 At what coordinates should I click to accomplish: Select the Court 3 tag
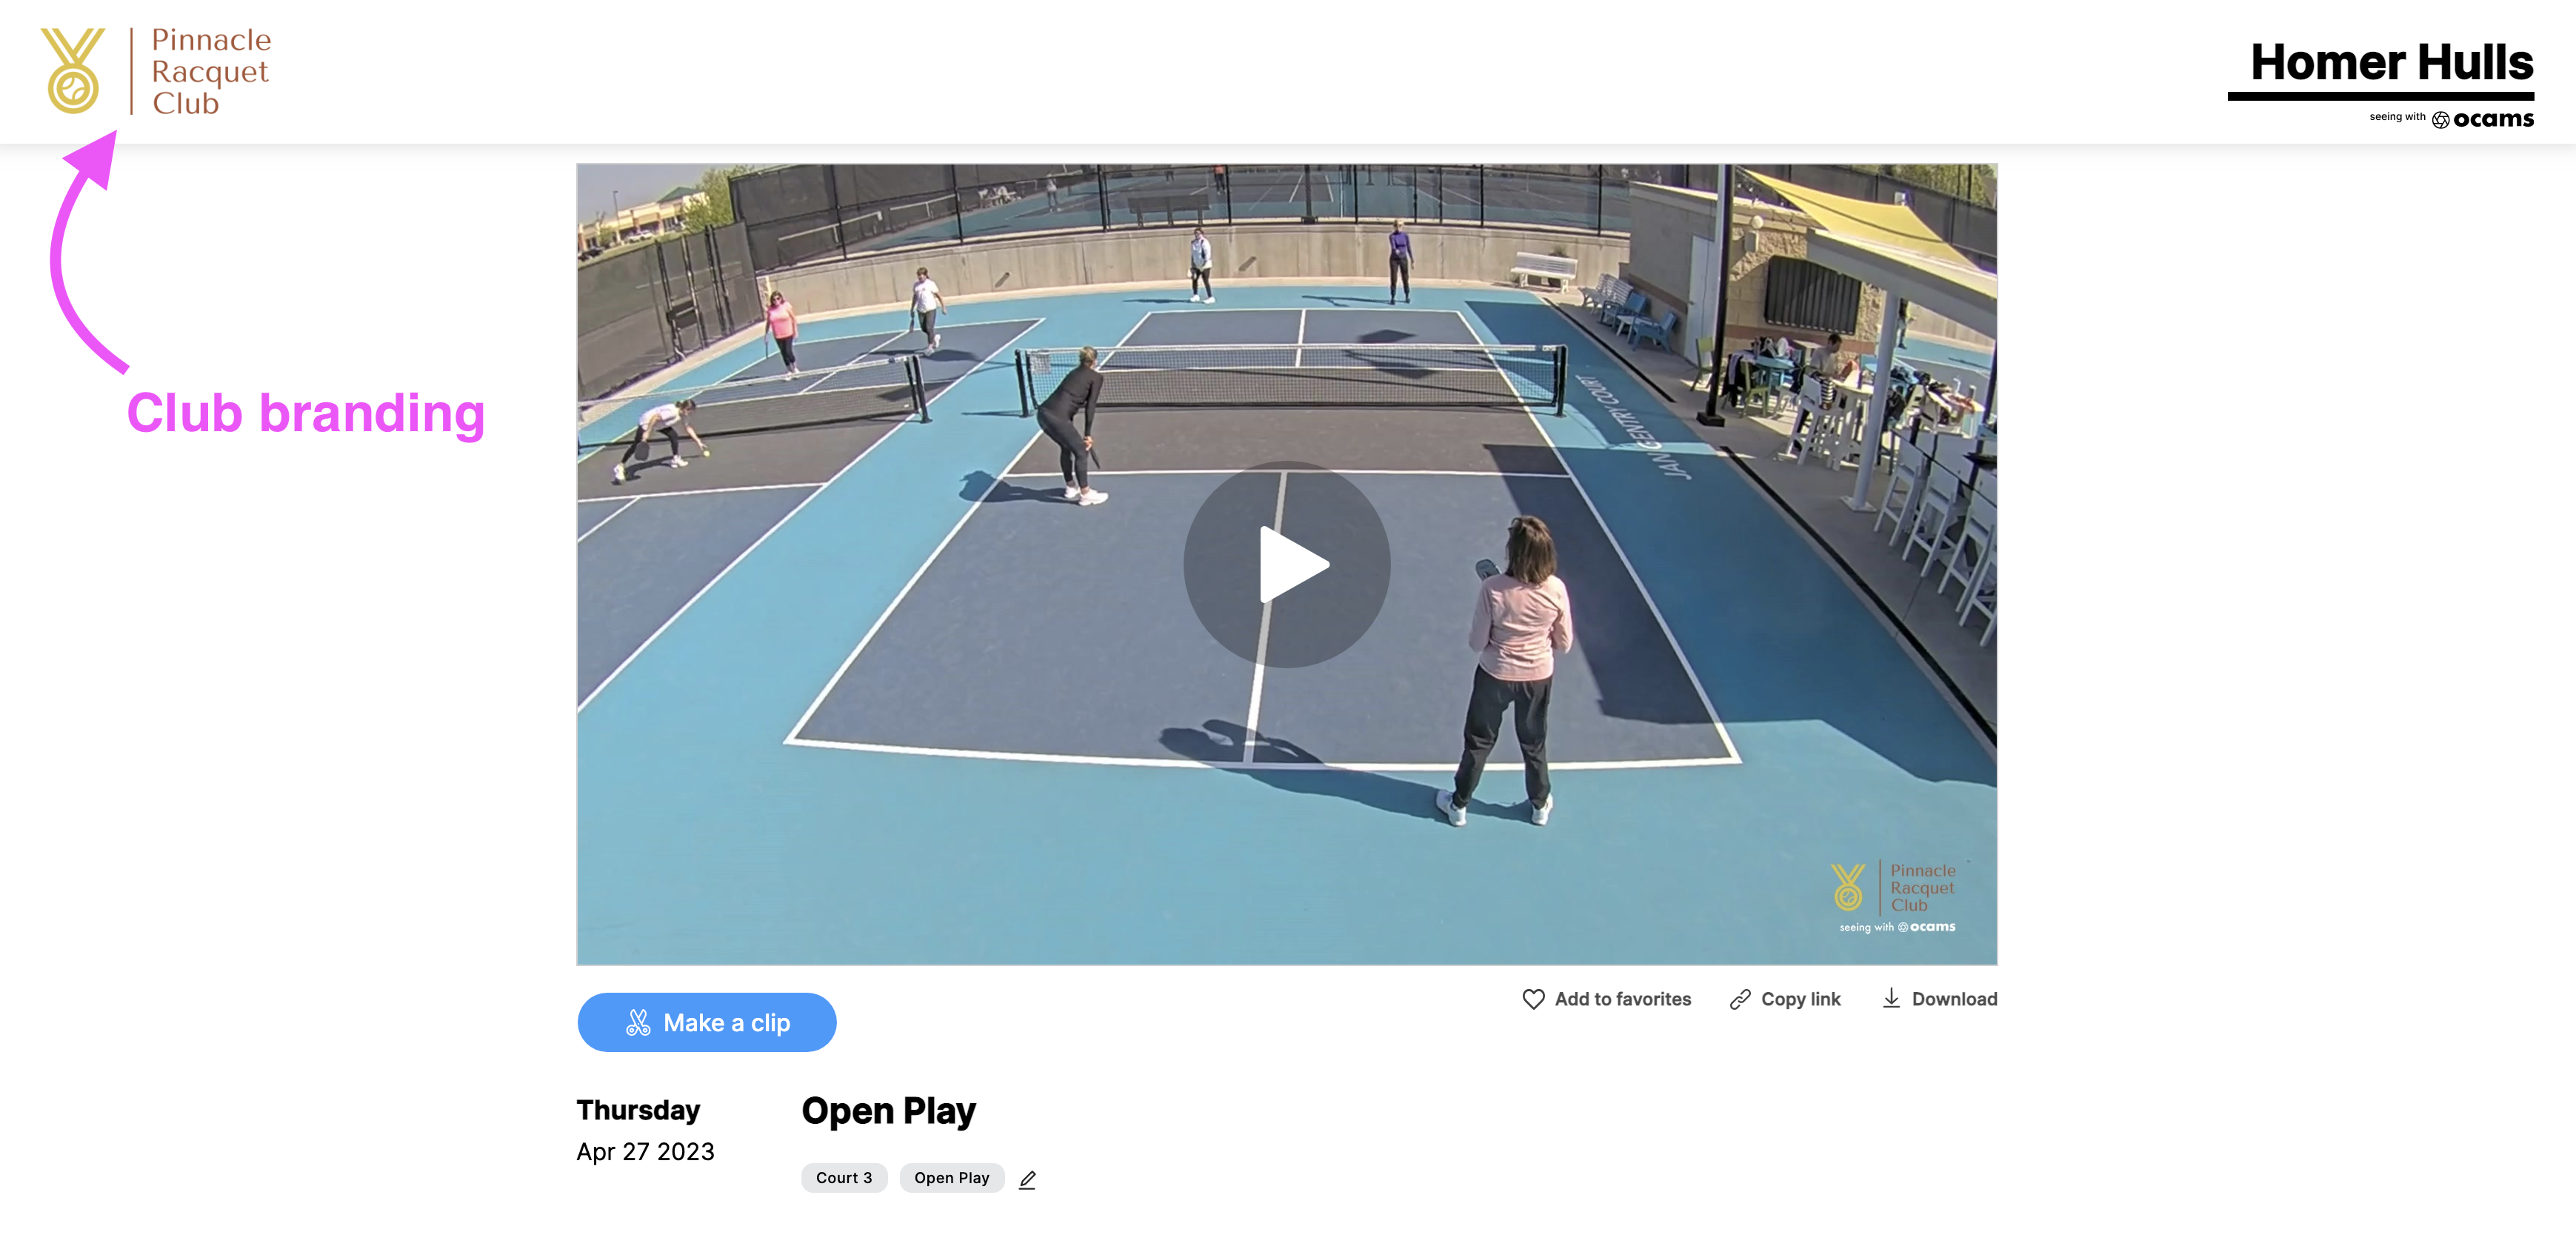pos(843,1178)
